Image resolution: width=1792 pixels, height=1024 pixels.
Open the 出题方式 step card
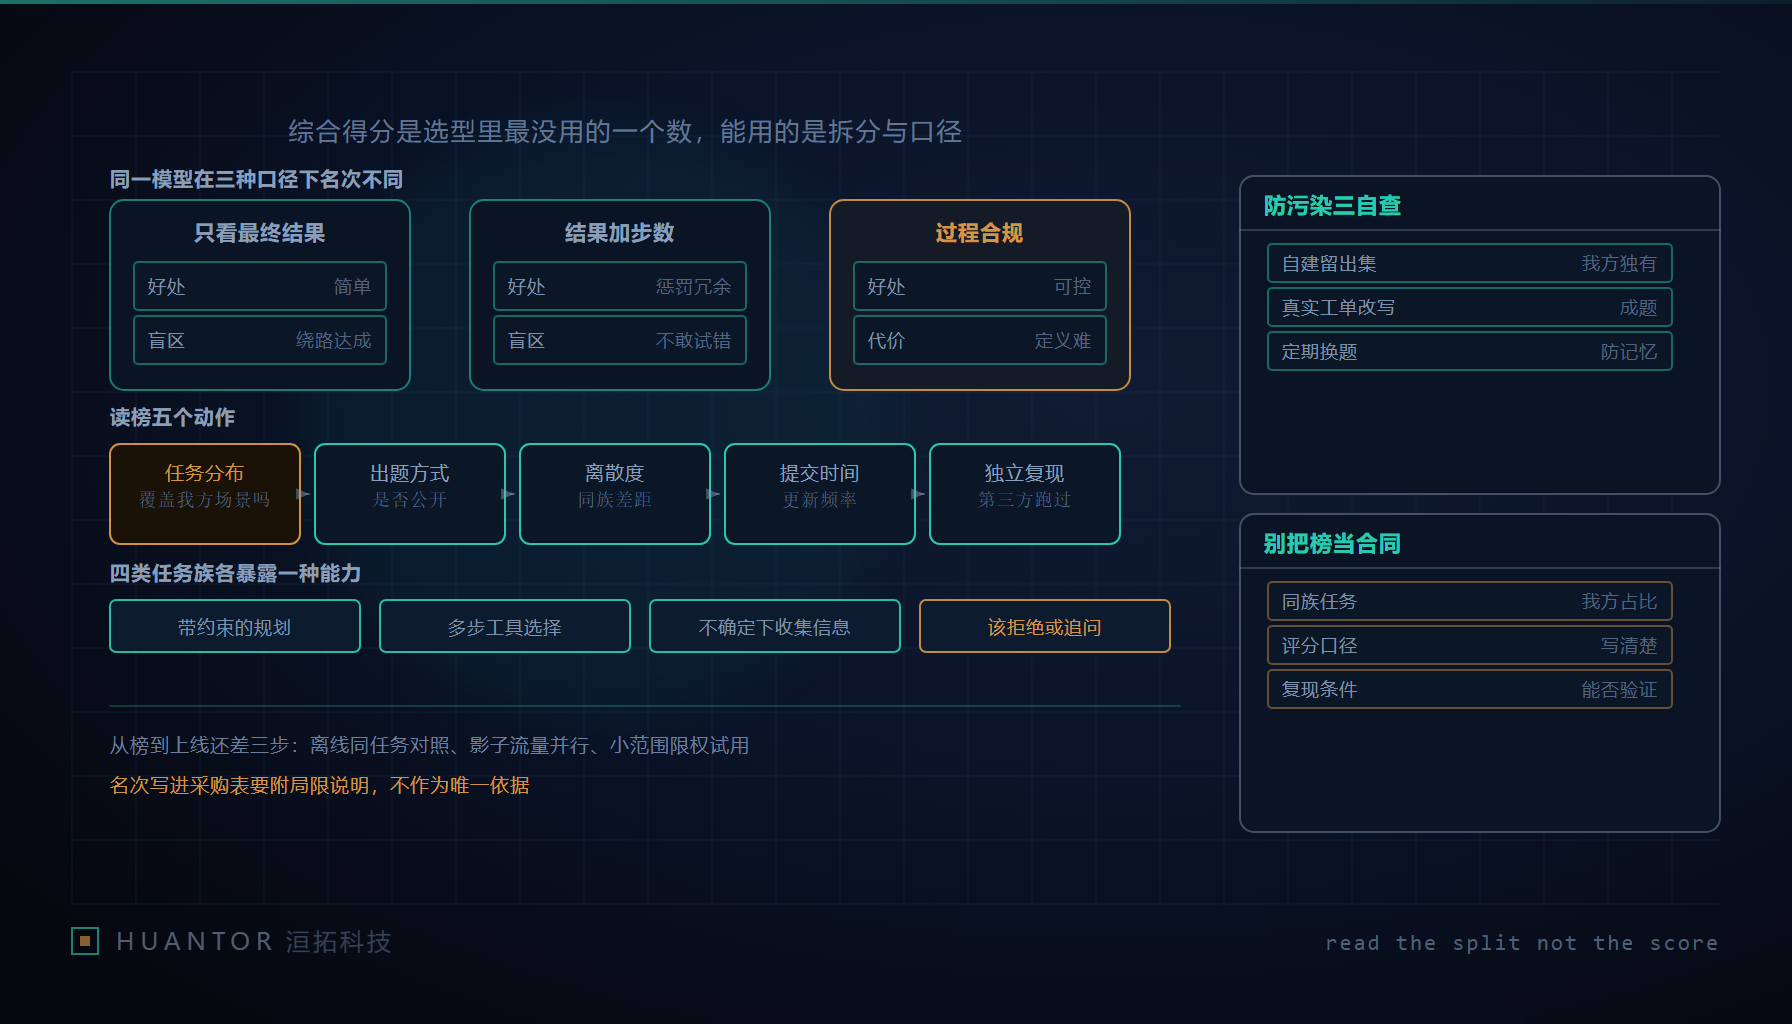(410, 494)
